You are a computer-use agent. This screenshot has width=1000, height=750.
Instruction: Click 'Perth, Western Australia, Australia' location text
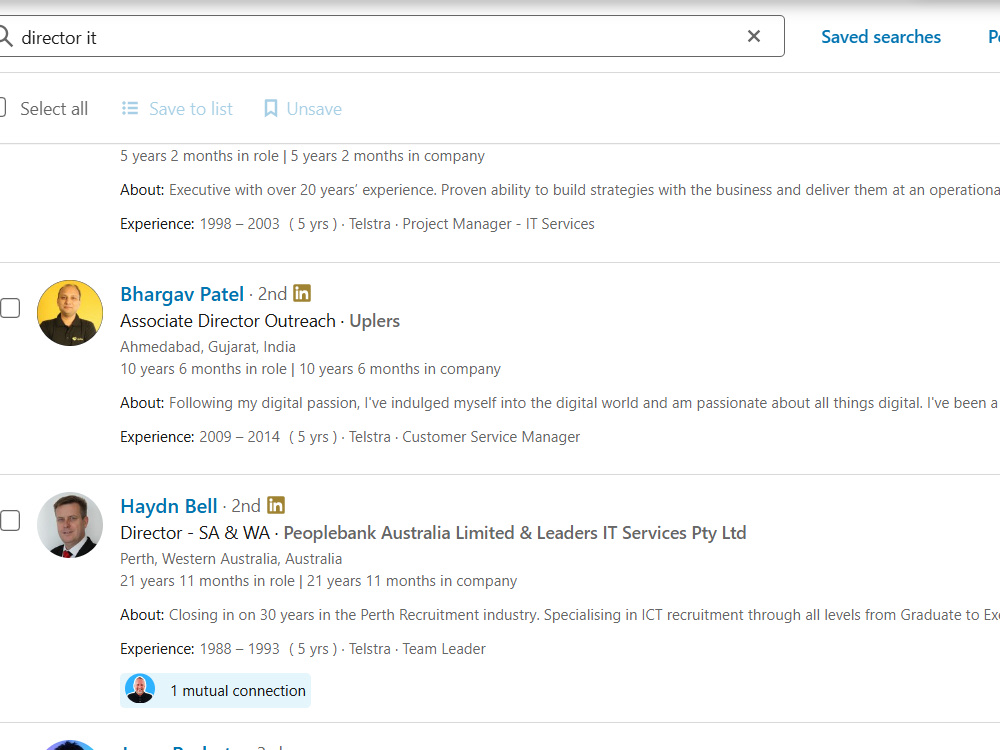point(231,559)
